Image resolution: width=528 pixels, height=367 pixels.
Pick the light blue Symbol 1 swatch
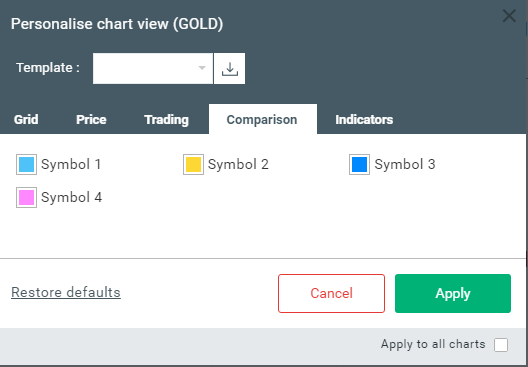(26, 164)
